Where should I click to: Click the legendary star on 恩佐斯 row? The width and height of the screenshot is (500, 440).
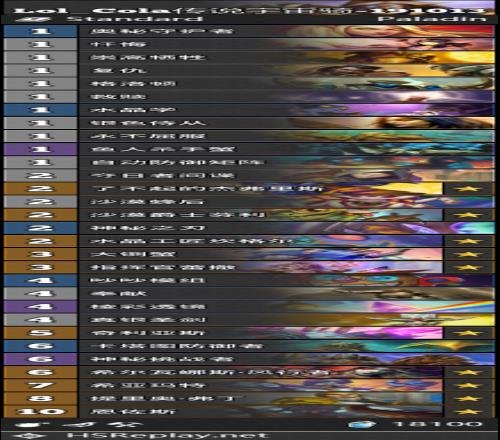(x=468, y=412)
